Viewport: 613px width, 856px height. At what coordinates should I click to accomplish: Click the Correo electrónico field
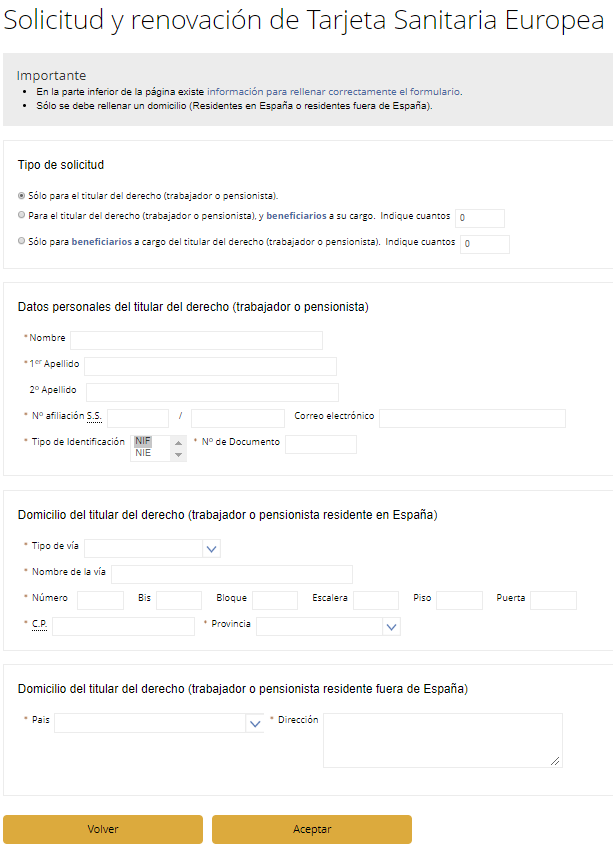click(472, 418)
